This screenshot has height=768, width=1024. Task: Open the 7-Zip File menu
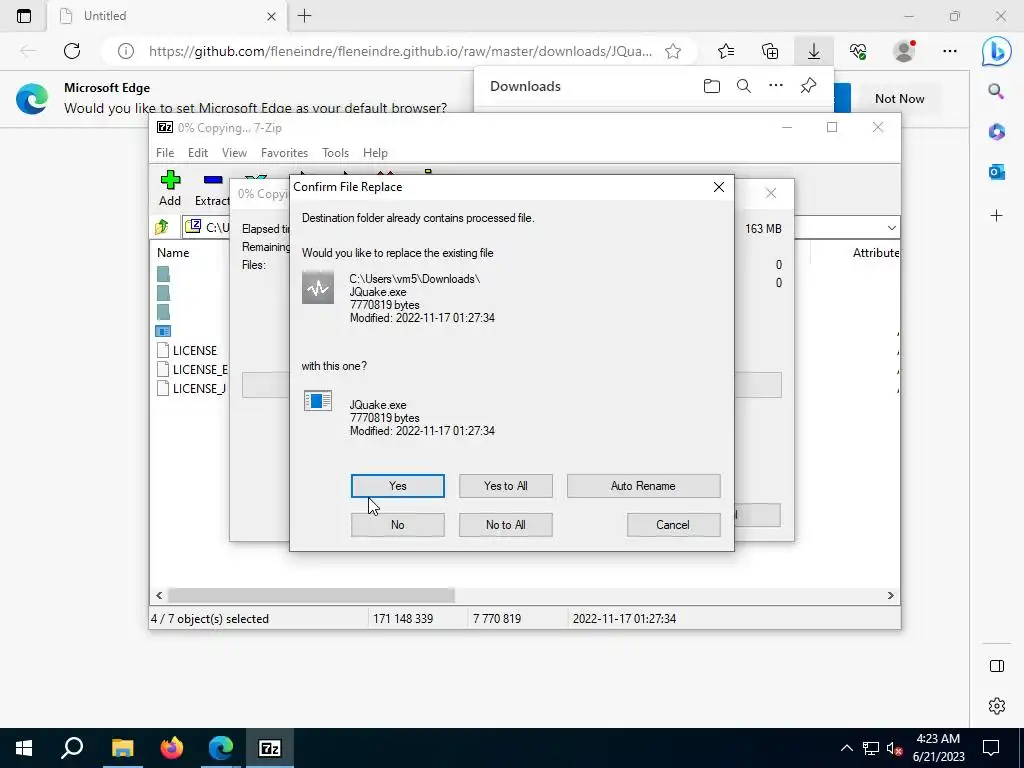point(165,153)
